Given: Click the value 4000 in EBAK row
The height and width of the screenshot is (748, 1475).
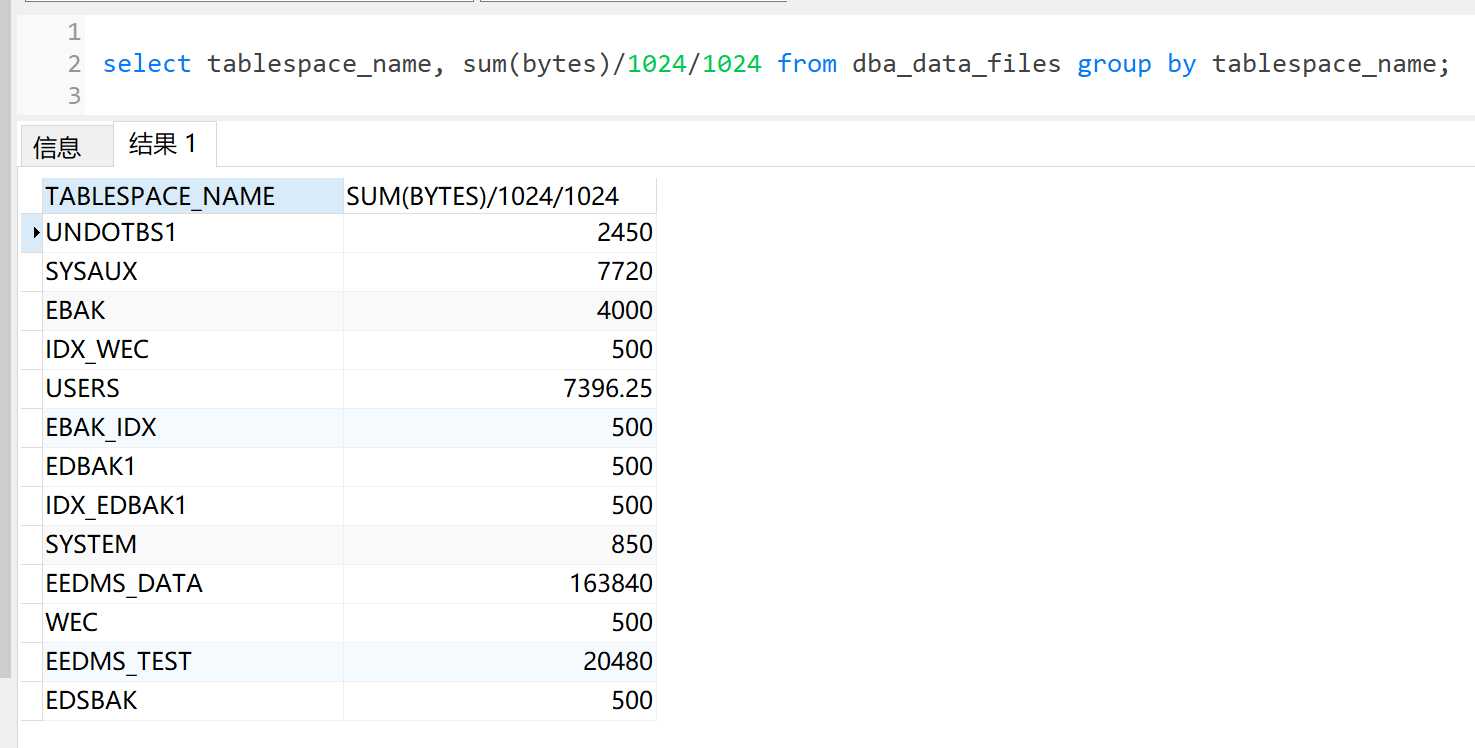Looking at the screenshot, I should tap(500, 311).
